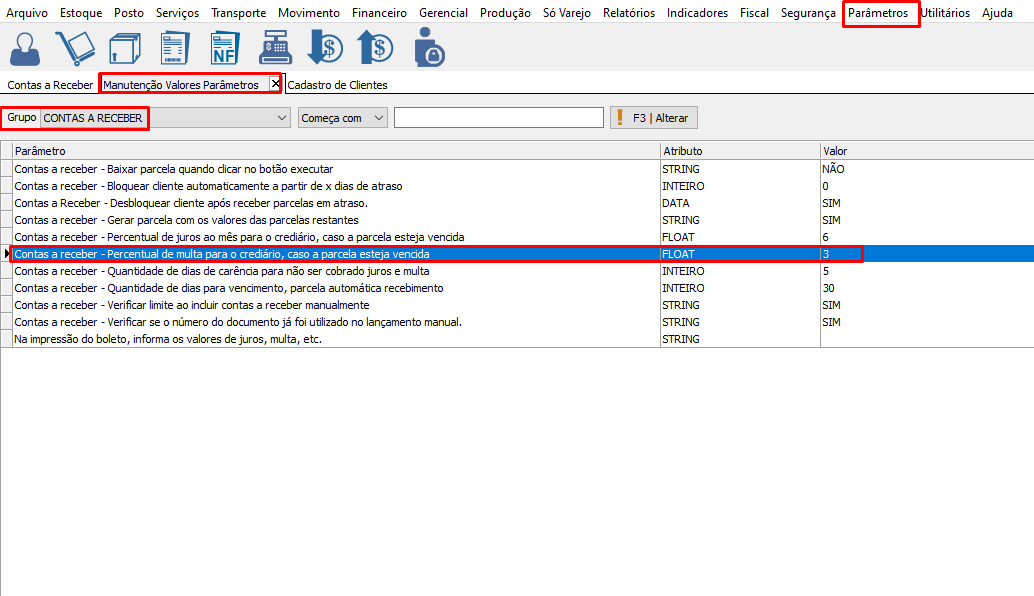Select the 'Percentual de juros ao mês' row
The width and height of the screenshot is (1034, 596).
coord(240,237)
